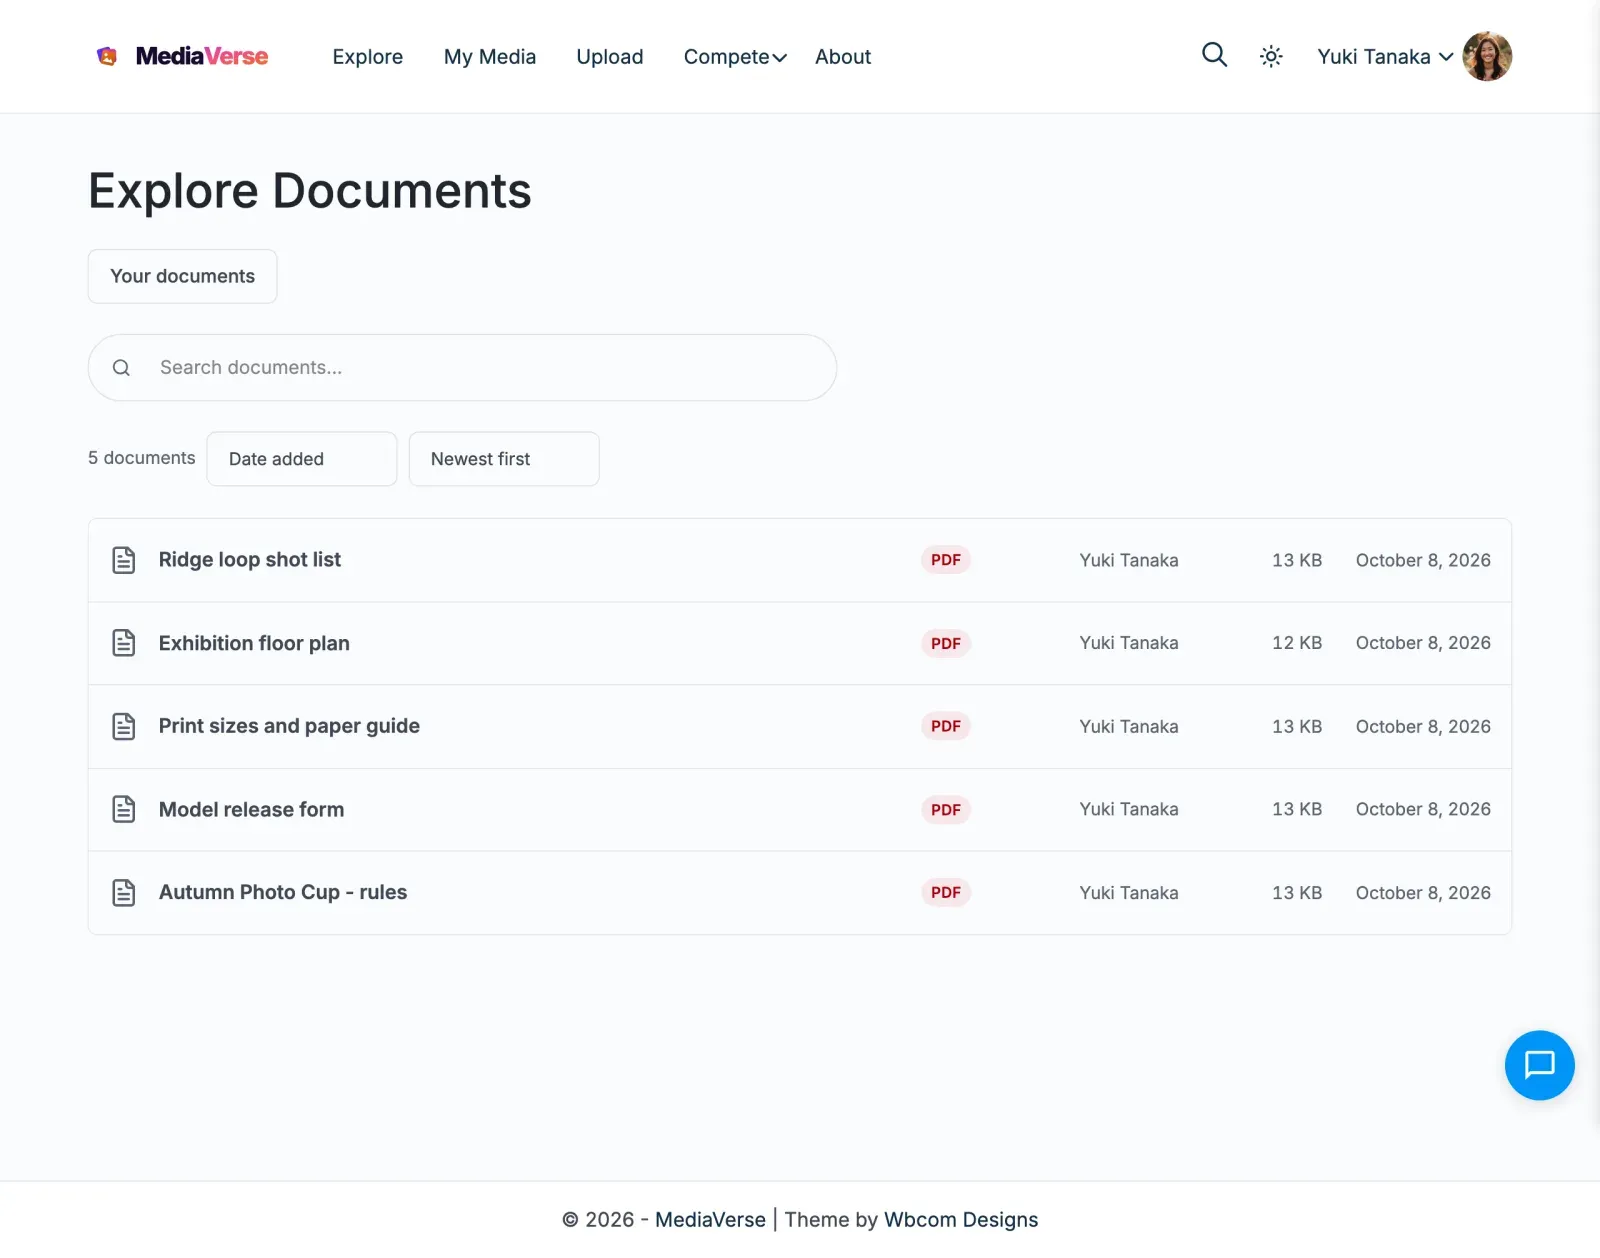Click the PDF badge on Ridge loop shot list
1600x1258 pixels.
click(x=946, y=560)
